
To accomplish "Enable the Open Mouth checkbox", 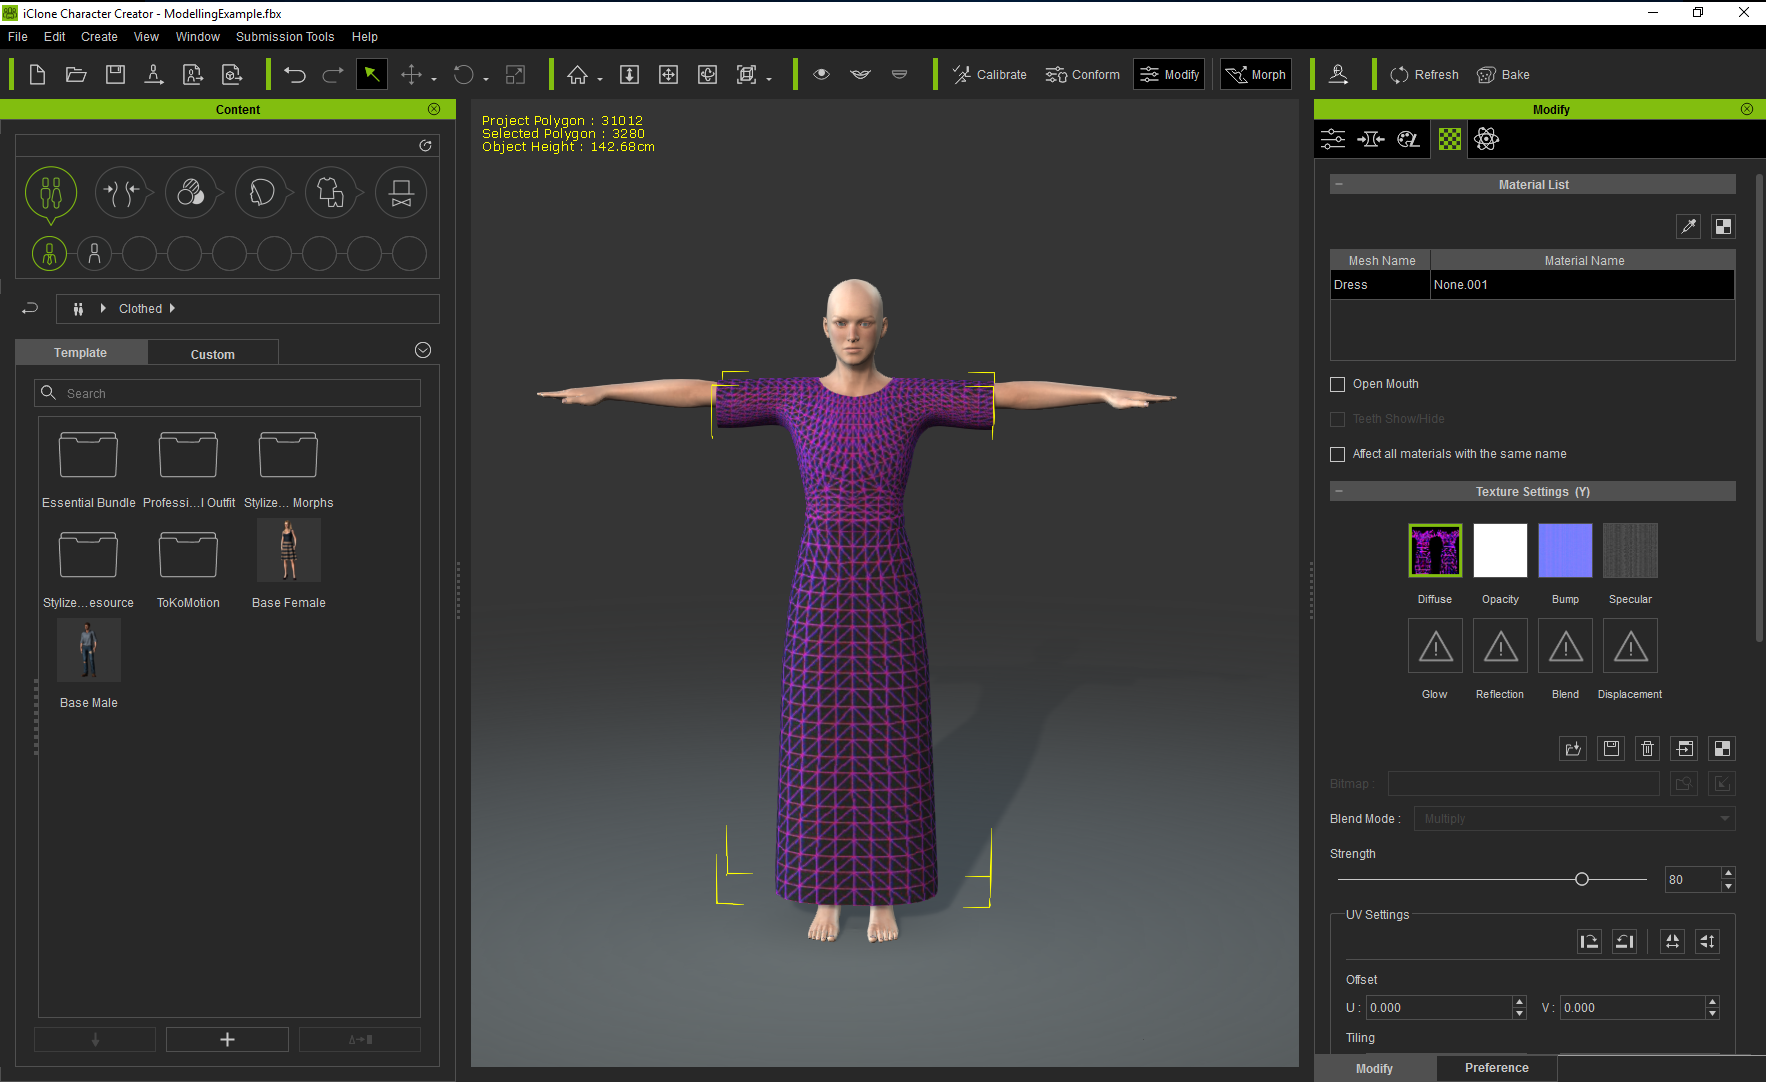I will tap(1338, 384).
